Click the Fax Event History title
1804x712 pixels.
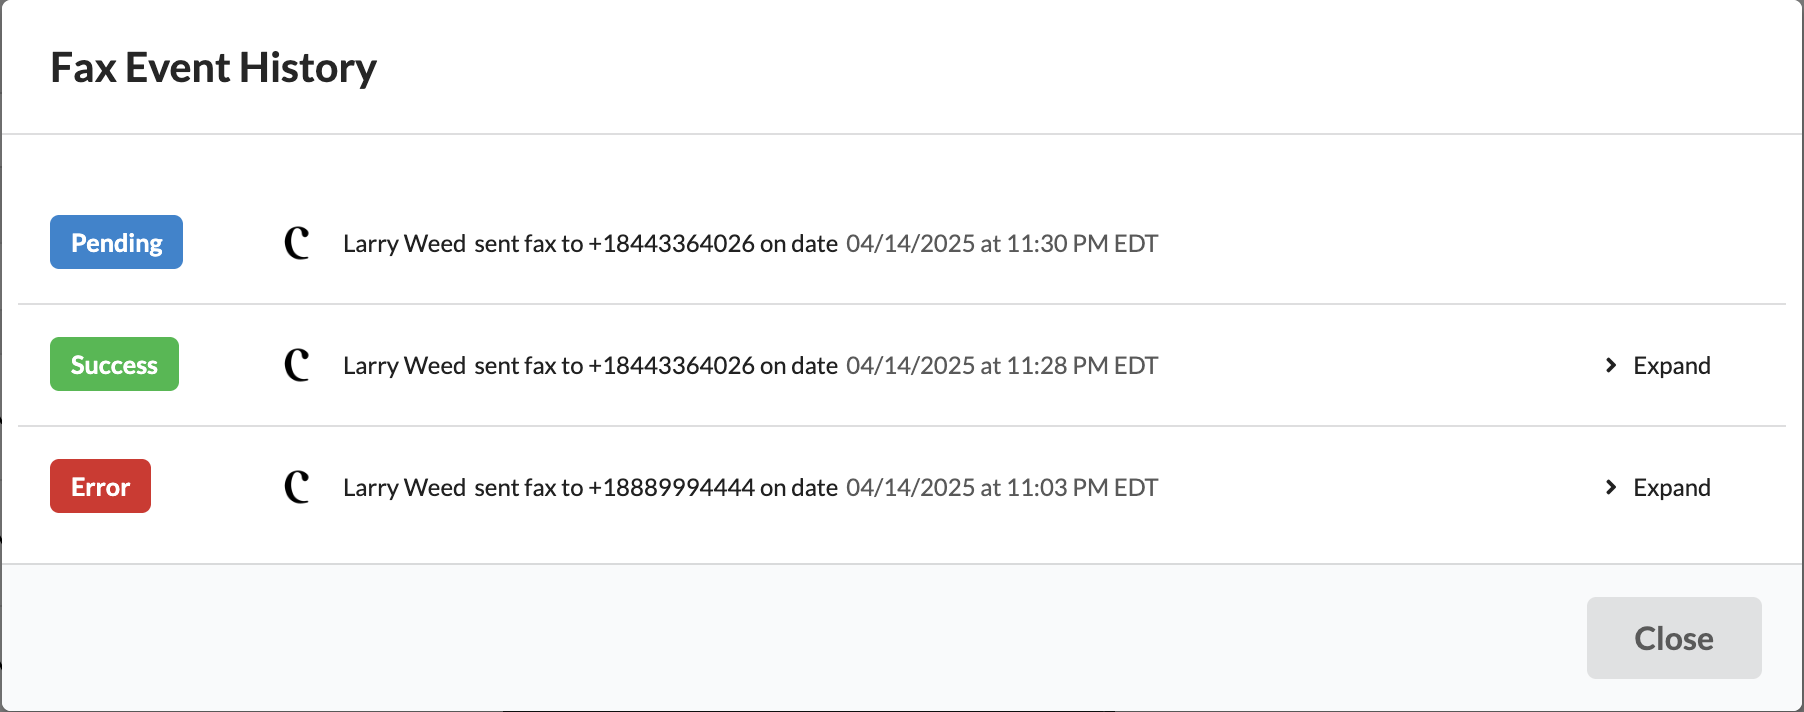(213, 68)
